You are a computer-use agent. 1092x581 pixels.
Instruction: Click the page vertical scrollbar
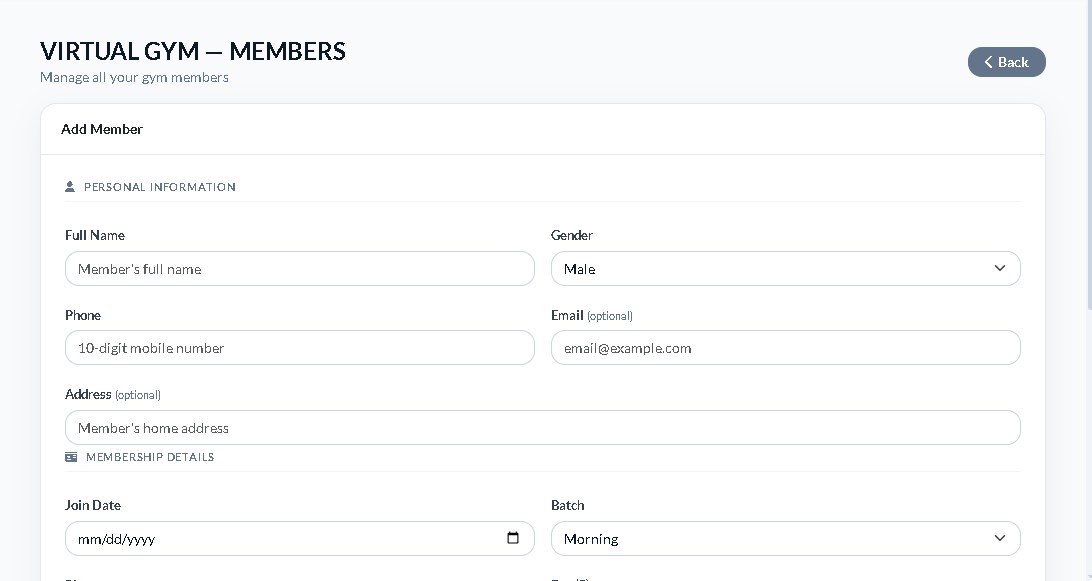pos(1089,153)
